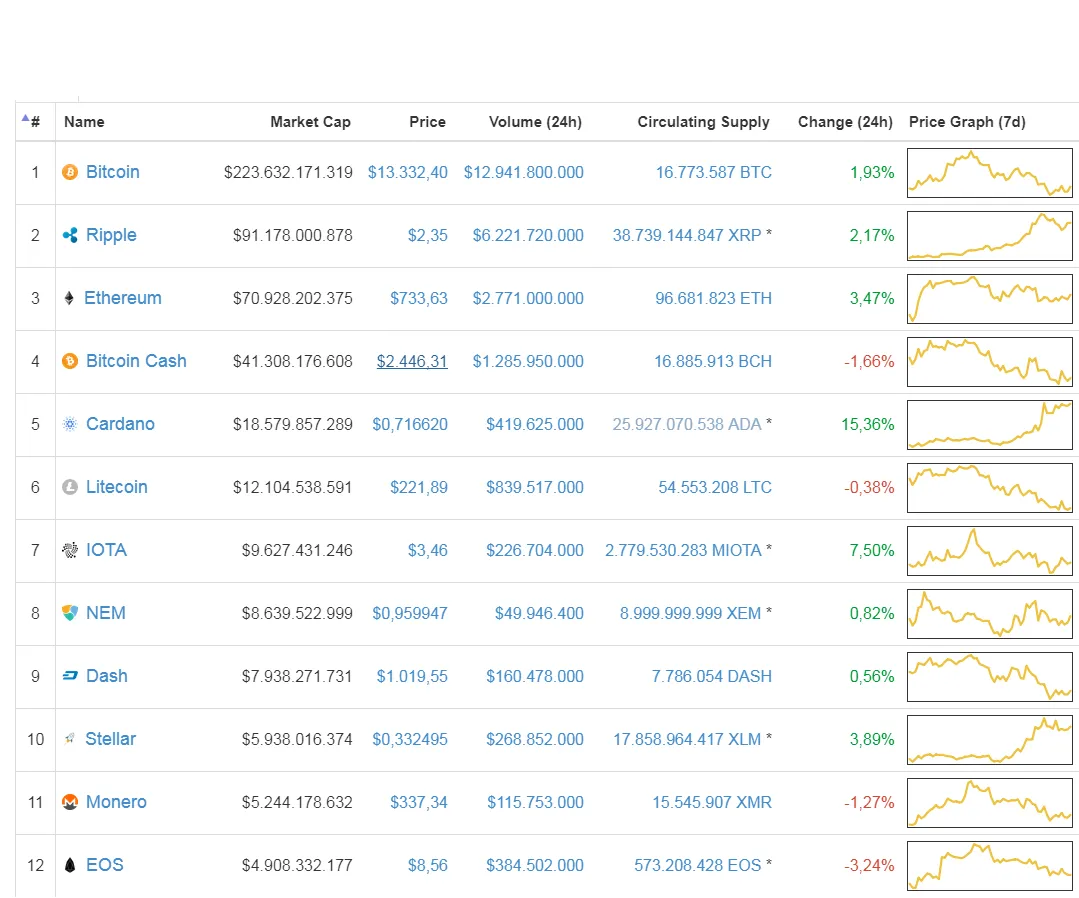Click Ripple volume $6.221.720.000
Screen dimensions: 1079x898
pos(528,235)
